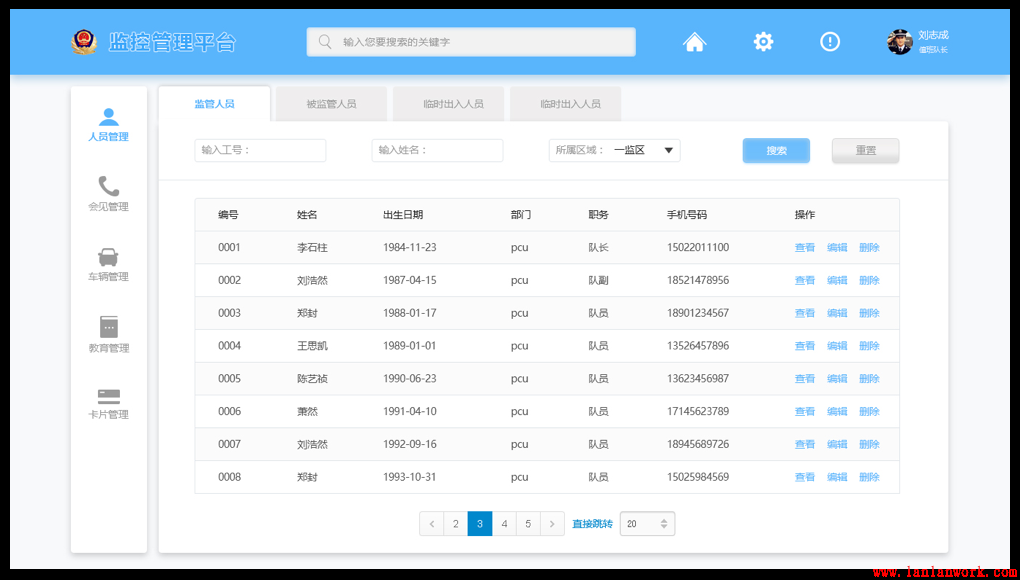Open 人员管理 in the sidebar

[x=108, y=125]
